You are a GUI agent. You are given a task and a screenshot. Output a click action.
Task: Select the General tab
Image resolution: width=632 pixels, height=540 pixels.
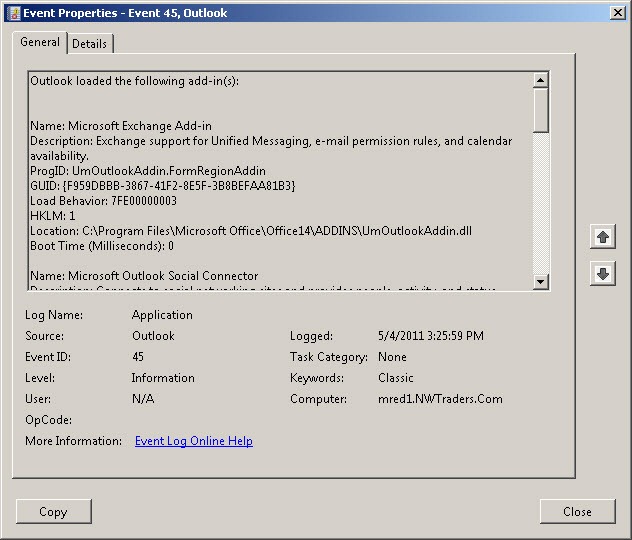(40, 42)
